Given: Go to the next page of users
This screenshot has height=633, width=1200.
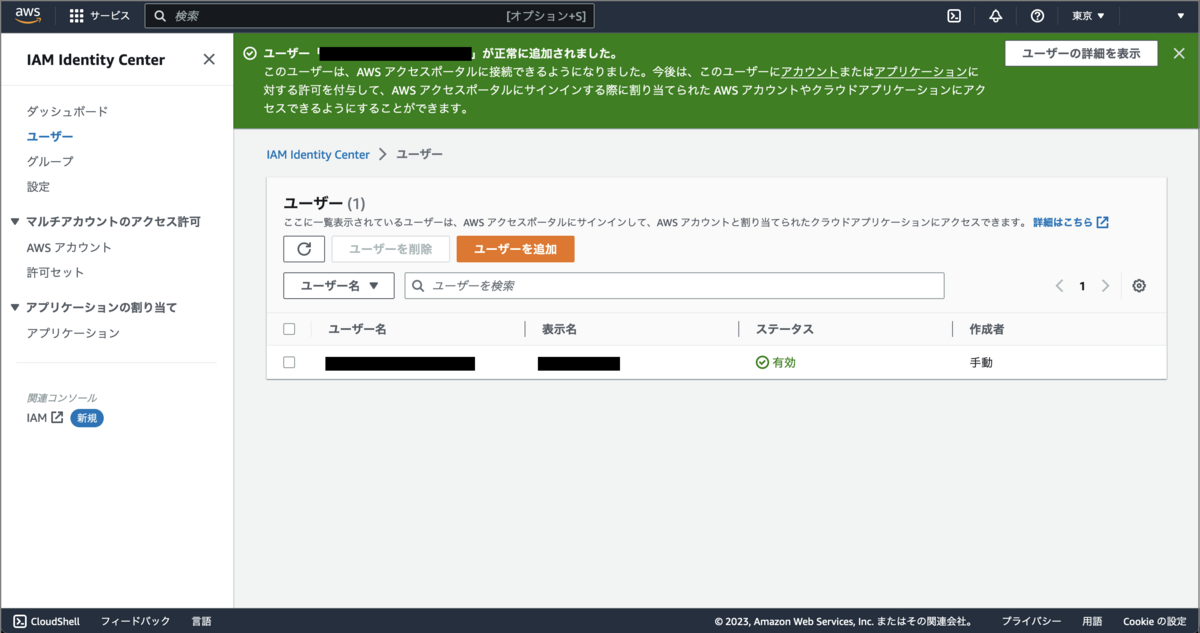Looking at the screenshot, I should pos(1105,286).
